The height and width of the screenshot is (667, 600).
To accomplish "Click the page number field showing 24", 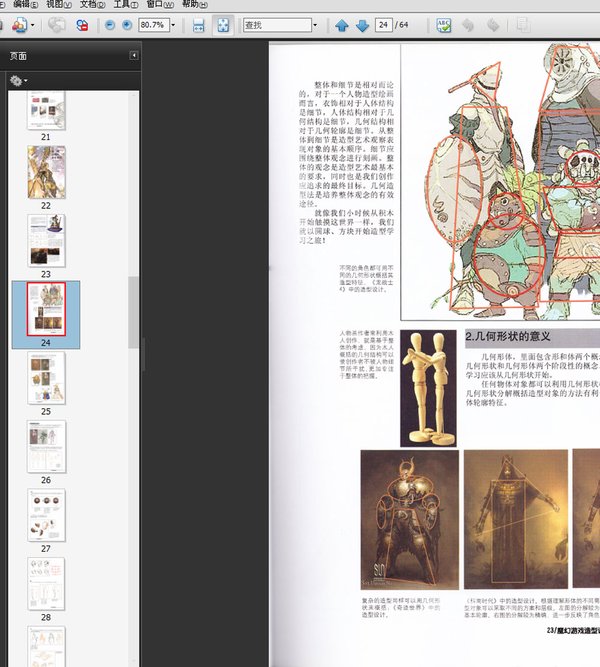I will click(383, 25).
